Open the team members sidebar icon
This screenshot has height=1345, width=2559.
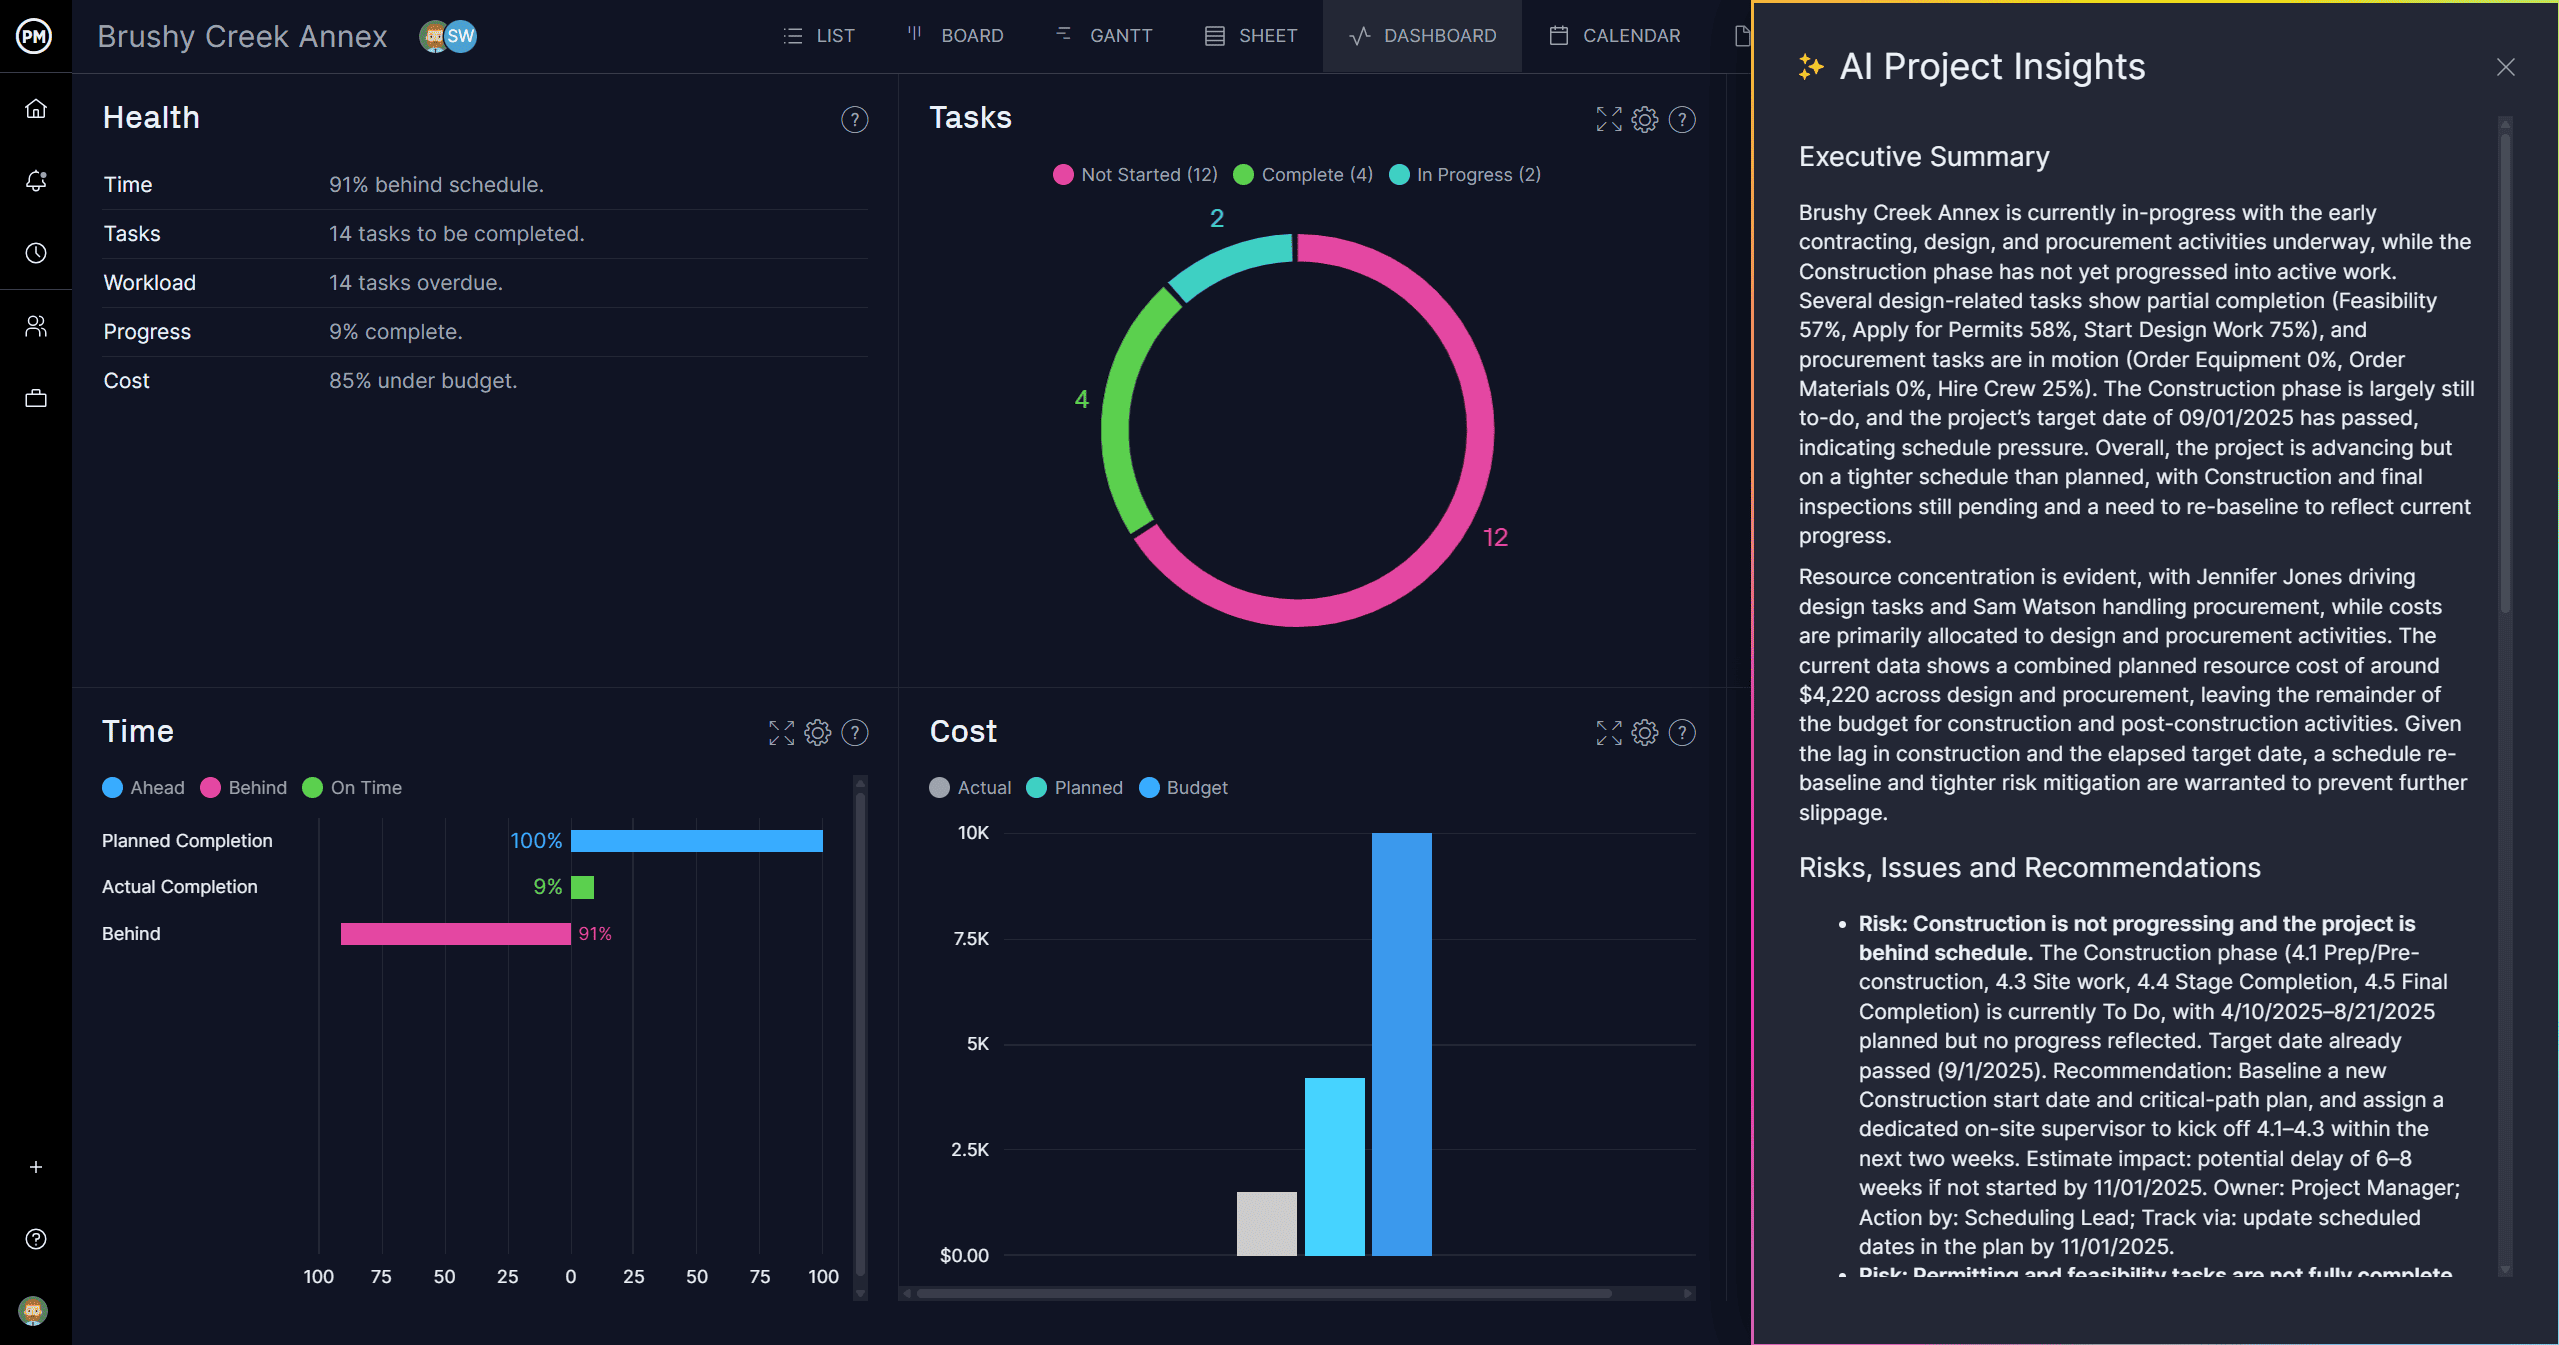click(x=36, y=326)
